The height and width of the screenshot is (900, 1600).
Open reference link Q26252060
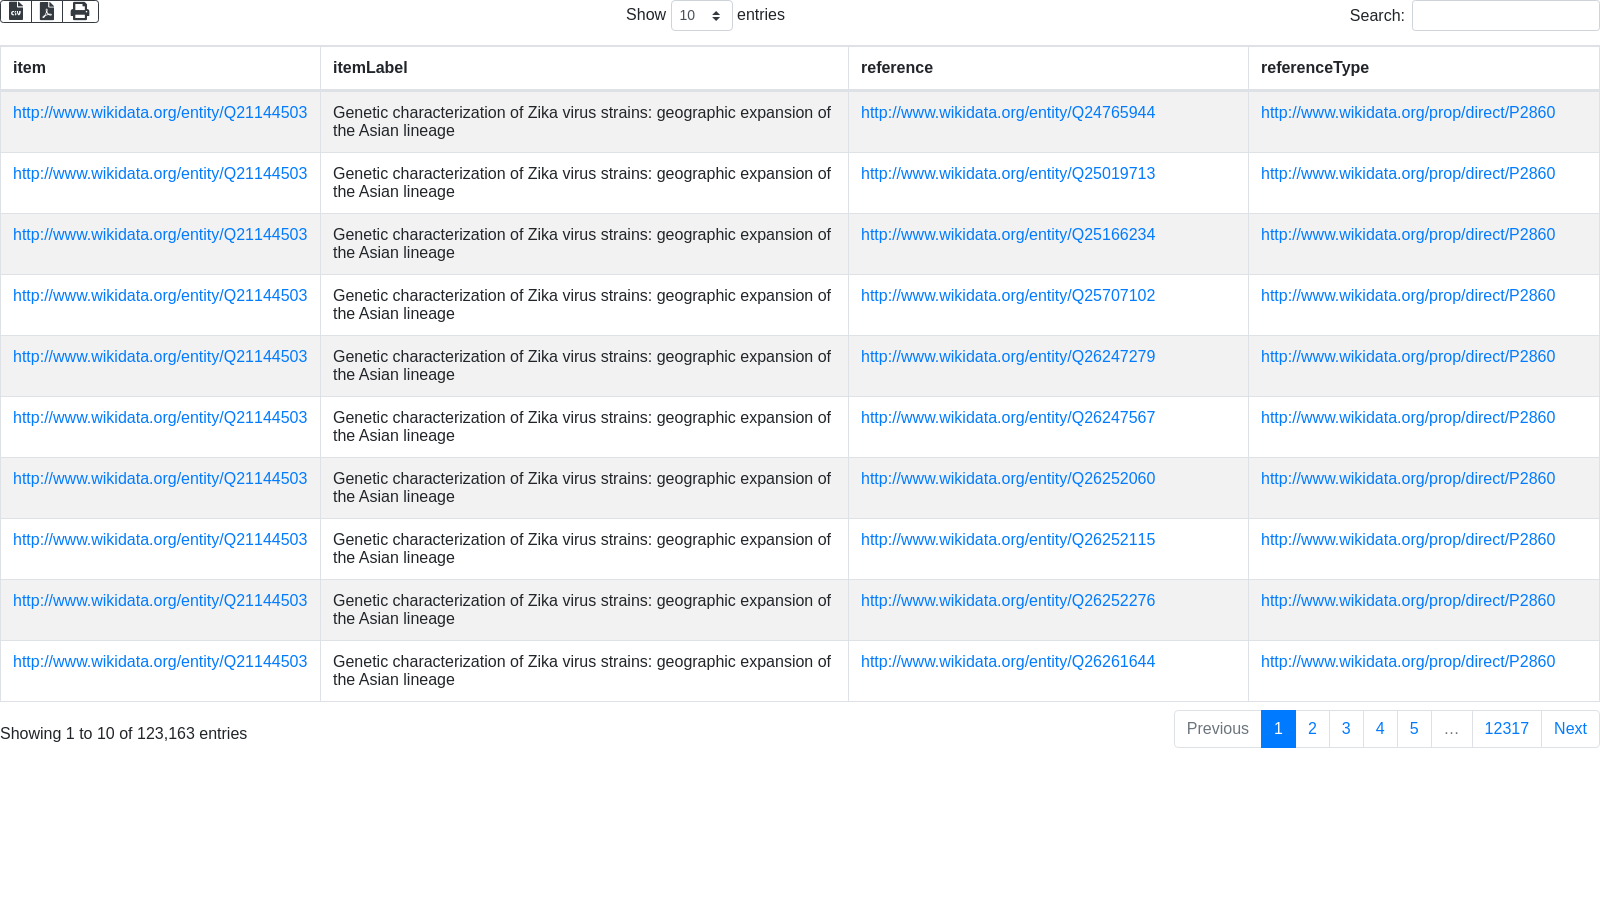[x=1007, y=479]
